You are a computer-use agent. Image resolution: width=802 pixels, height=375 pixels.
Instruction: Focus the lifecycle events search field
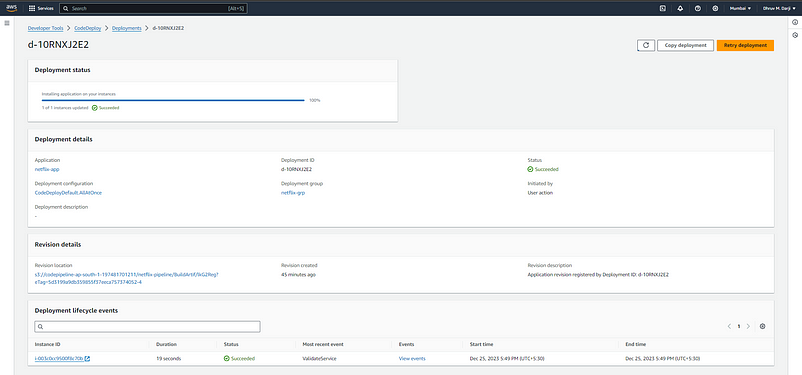[x=147, y=326]
